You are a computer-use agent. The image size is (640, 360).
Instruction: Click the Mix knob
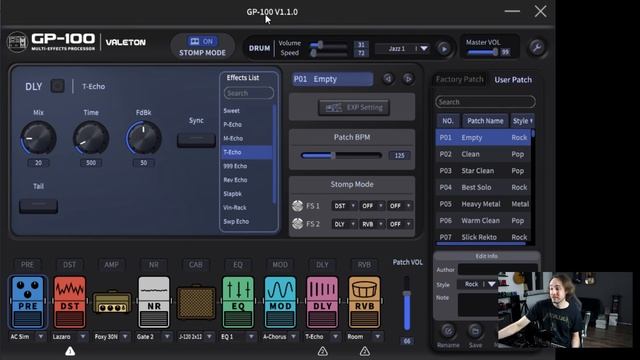[x=38, y=138]
